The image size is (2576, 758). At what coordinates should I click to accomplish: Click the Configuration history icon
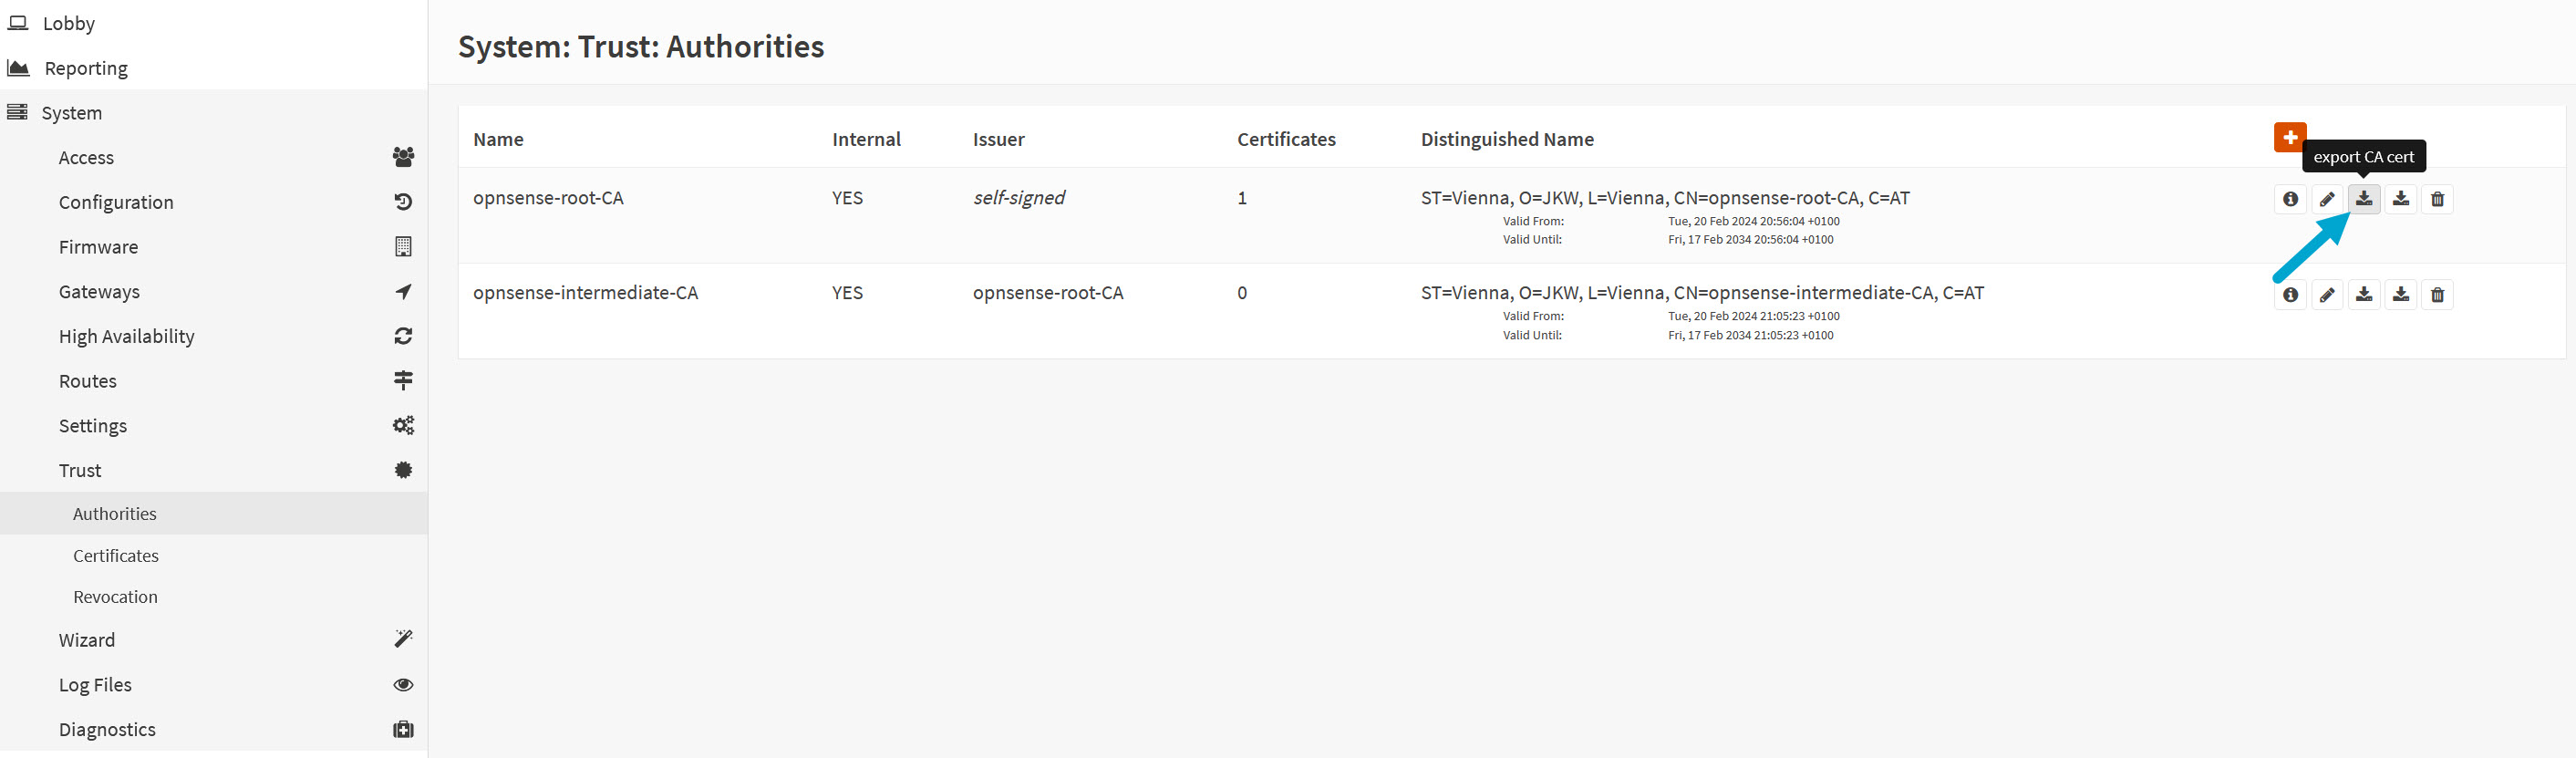pos(403,202)
